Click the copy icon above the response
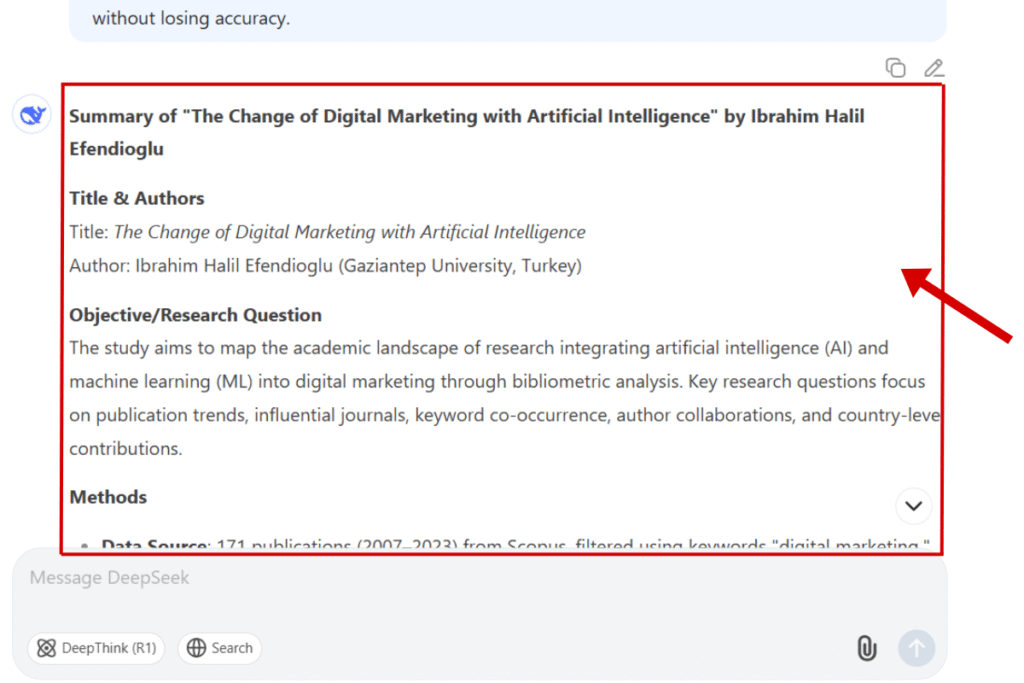This screenshot has height=683, width=1024. [x=895, y=68]
